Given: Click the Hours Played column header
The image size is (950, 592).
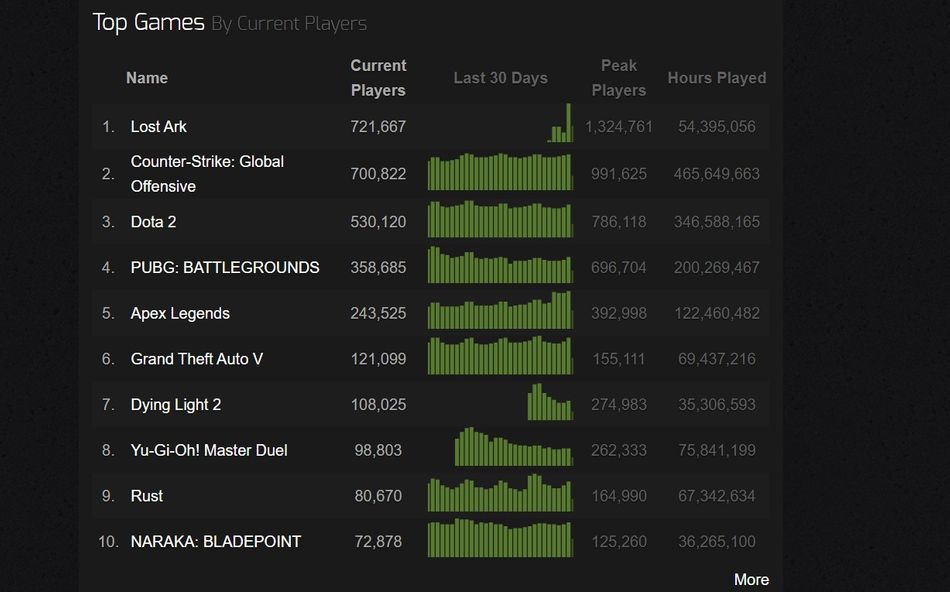Looking at the screenshot, I should (717, 78).
